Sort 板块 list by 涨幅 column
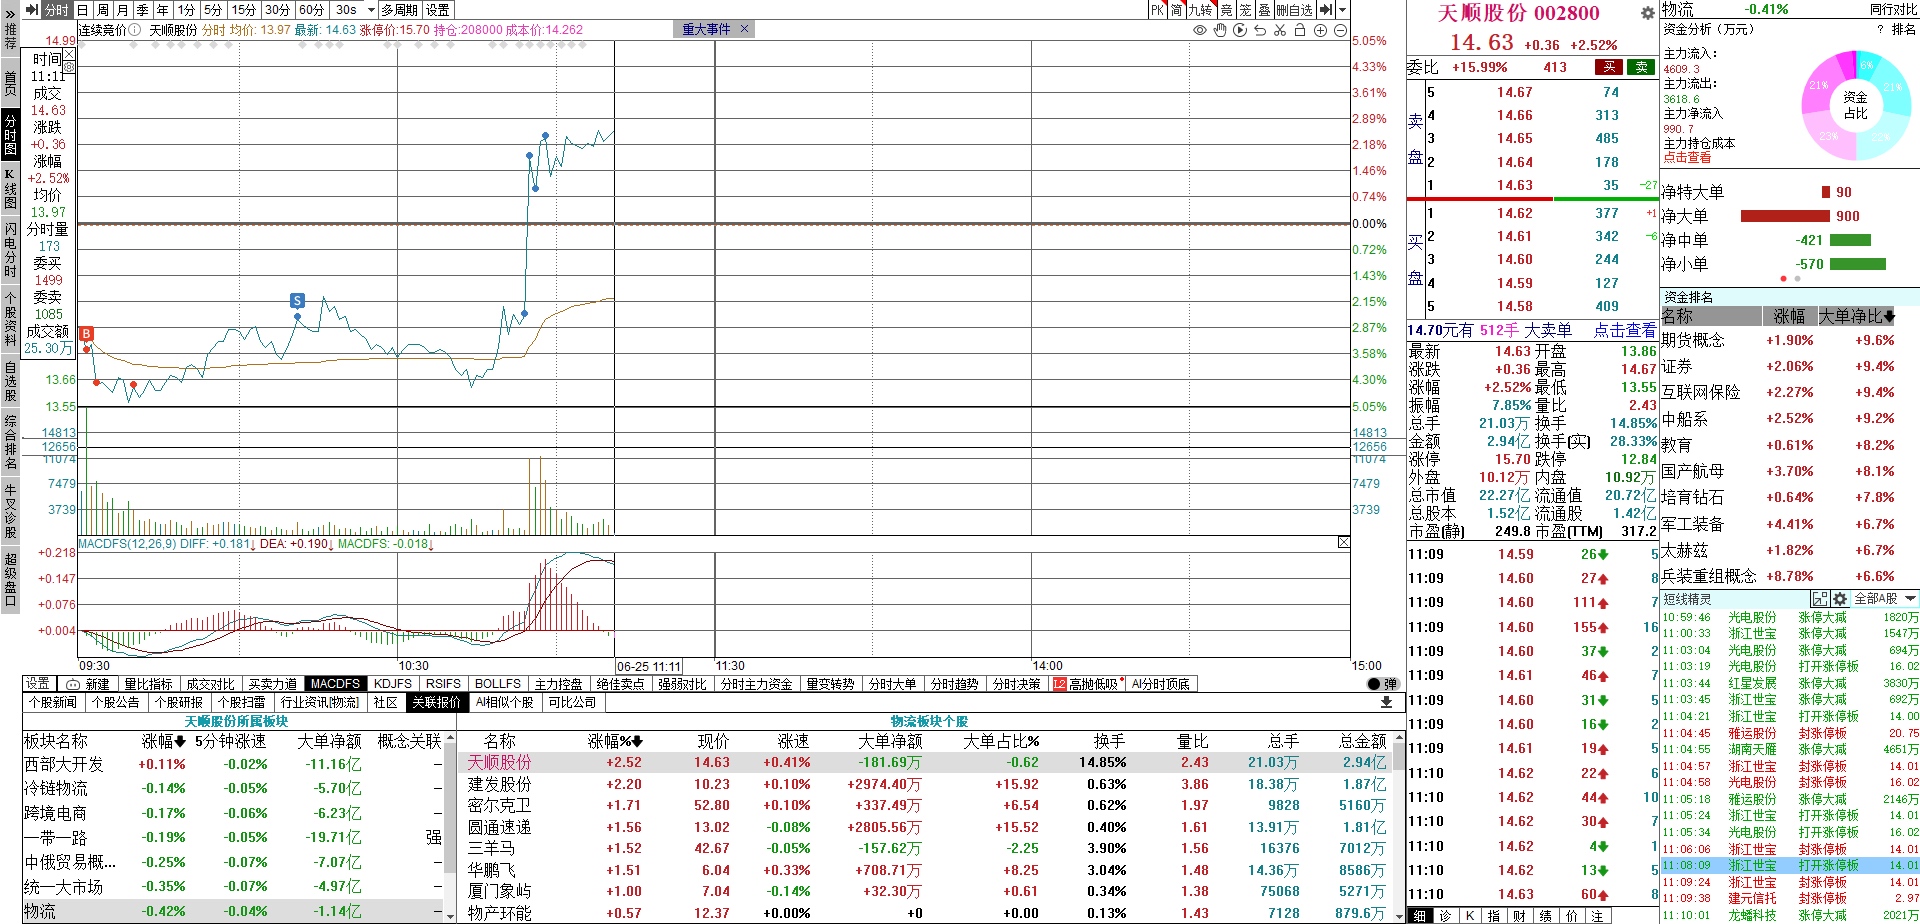This screenshot has width=1920, height=924. pos(163,741)
